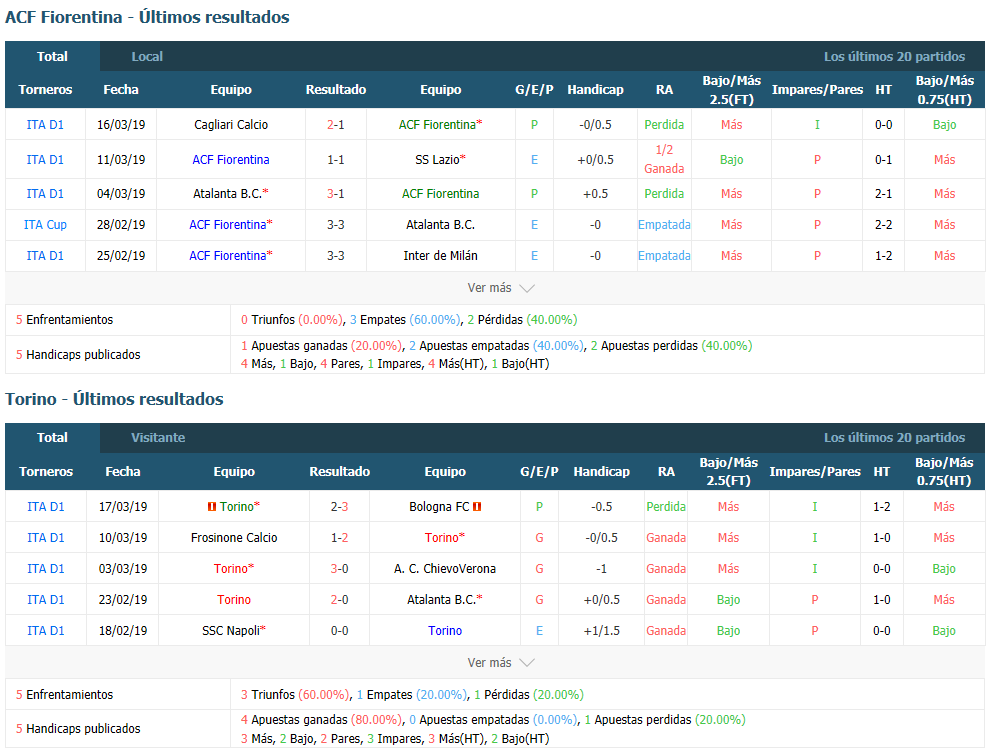Click HT score 2-2 in ITA Cup row
This screenshot has width=990, height=752.
pyautogui.click(x=883, y=224)
